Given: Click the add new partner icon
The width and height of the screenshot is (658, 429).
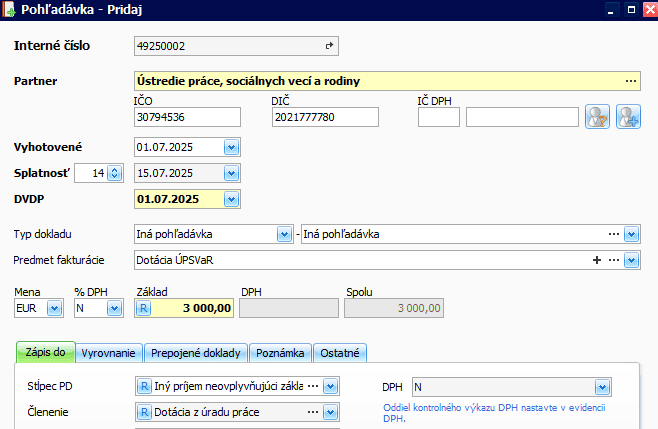Looking at the screenshot, I should pos(628,117).
